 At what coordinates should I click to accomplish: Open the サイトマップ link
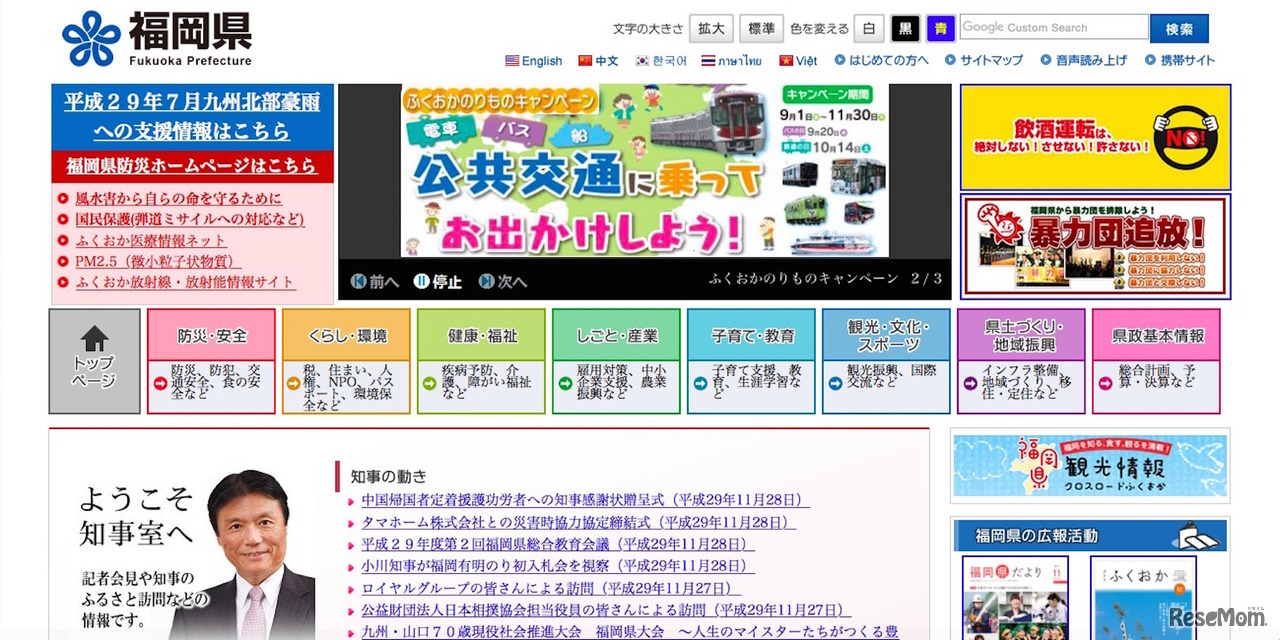(x=983, y=60)
